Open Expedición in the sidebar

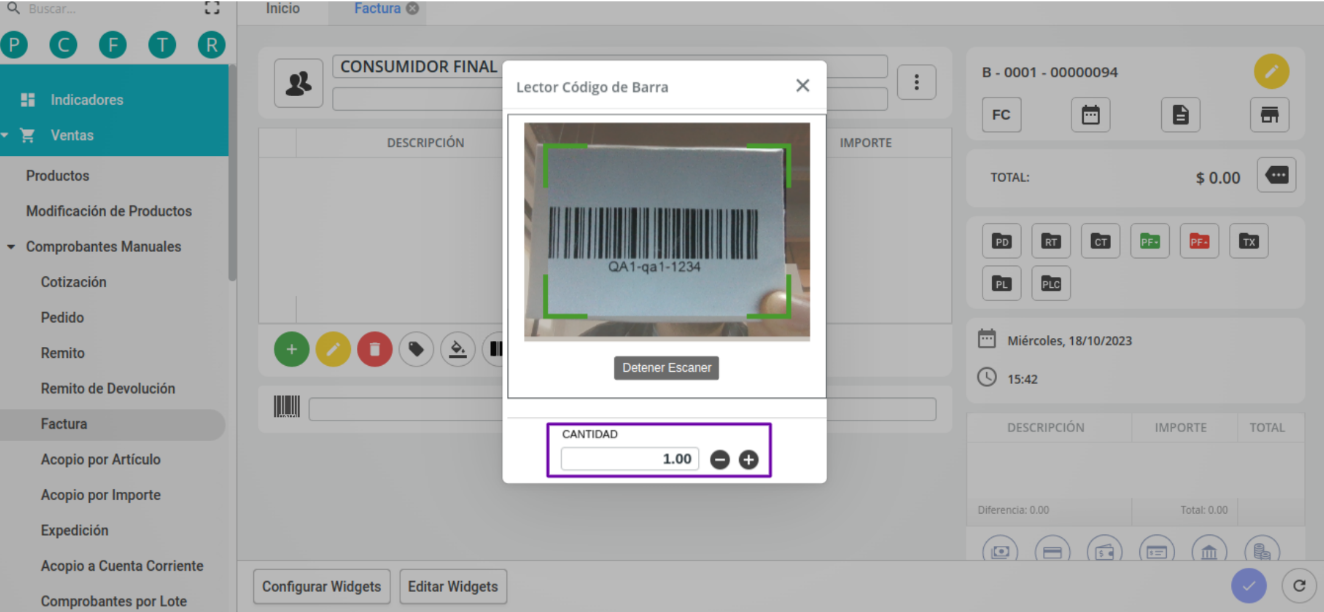pyautogui.click(x=74, y=531)
